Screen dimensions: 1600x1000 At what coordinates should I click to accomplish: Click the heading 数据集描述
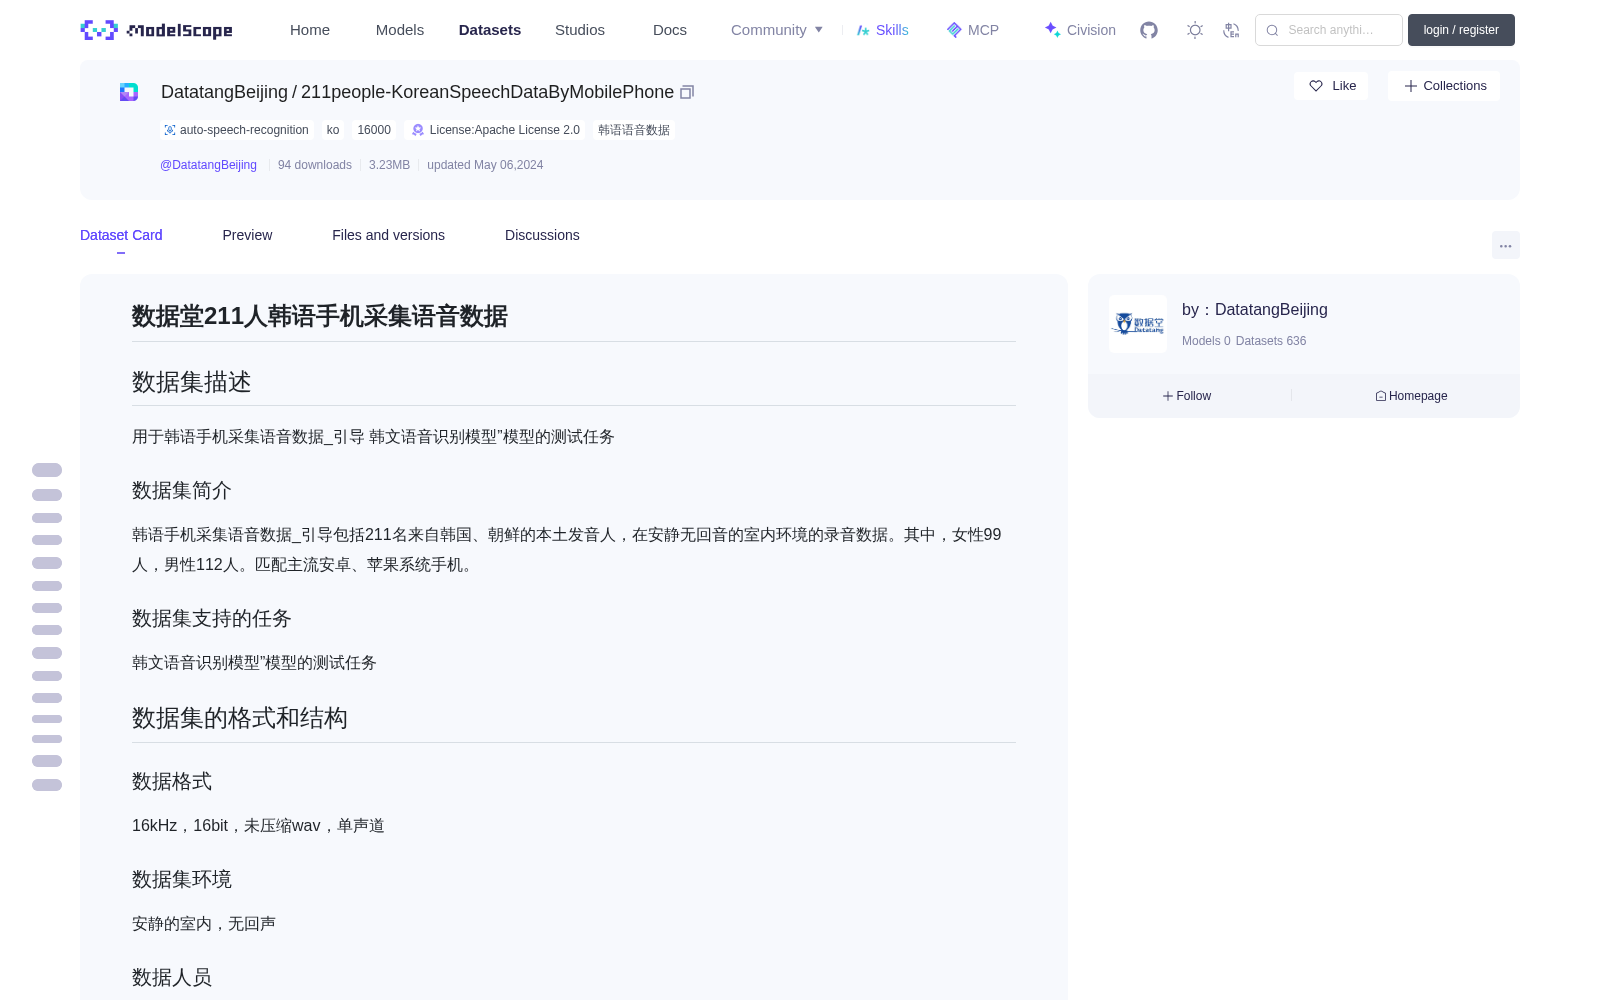pos(192,382)
